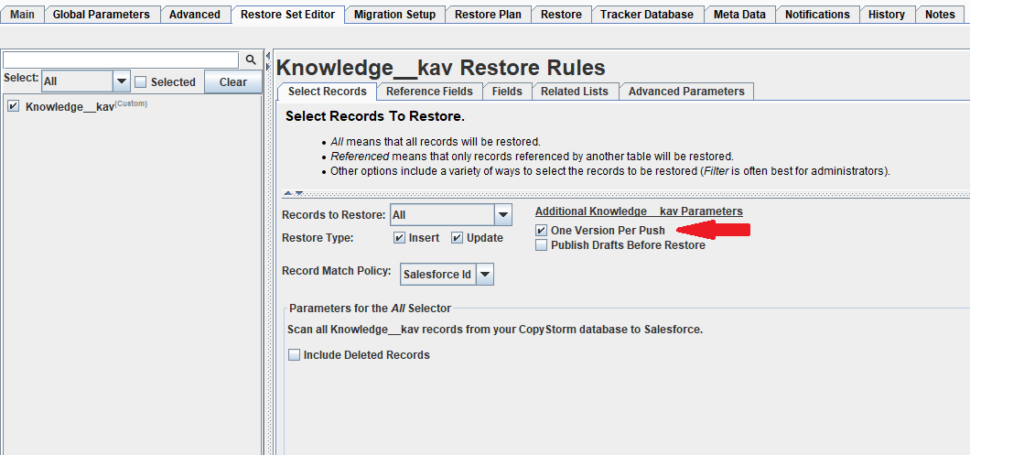Screen dimensions: 1024x455
Task: Collapse the split pane divider arrows
Action: pyautogui.click(x=268, y=61)
